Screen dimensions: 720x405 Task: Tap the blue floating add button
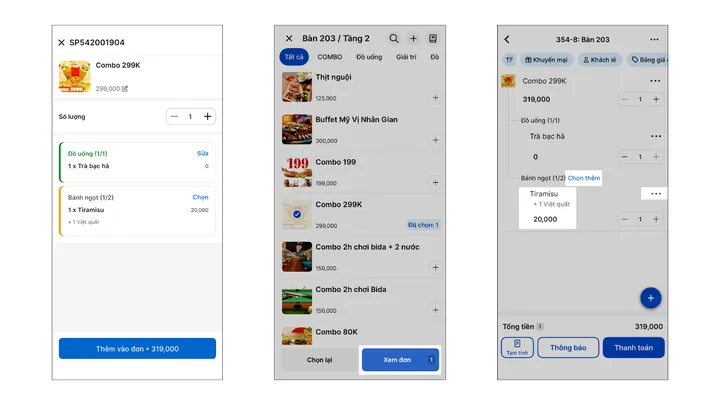651,298
